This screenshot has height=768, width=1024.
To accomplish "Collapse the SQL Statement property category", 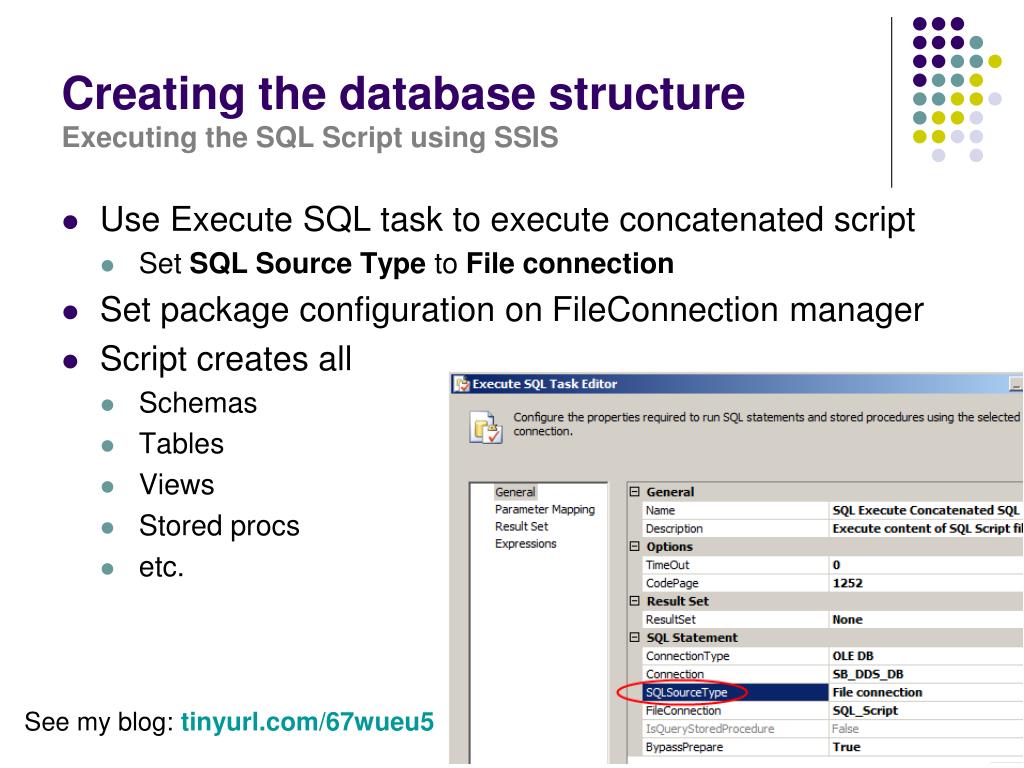I will point(634,637).
